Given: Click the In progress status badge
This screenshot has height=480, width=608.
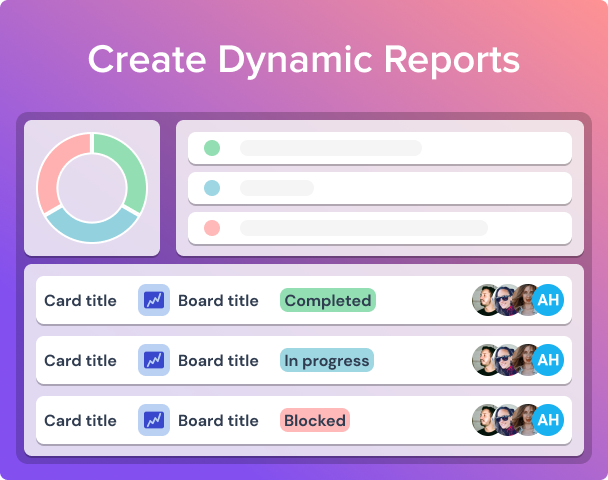Looking at the screenshot, I should (327, 360).
